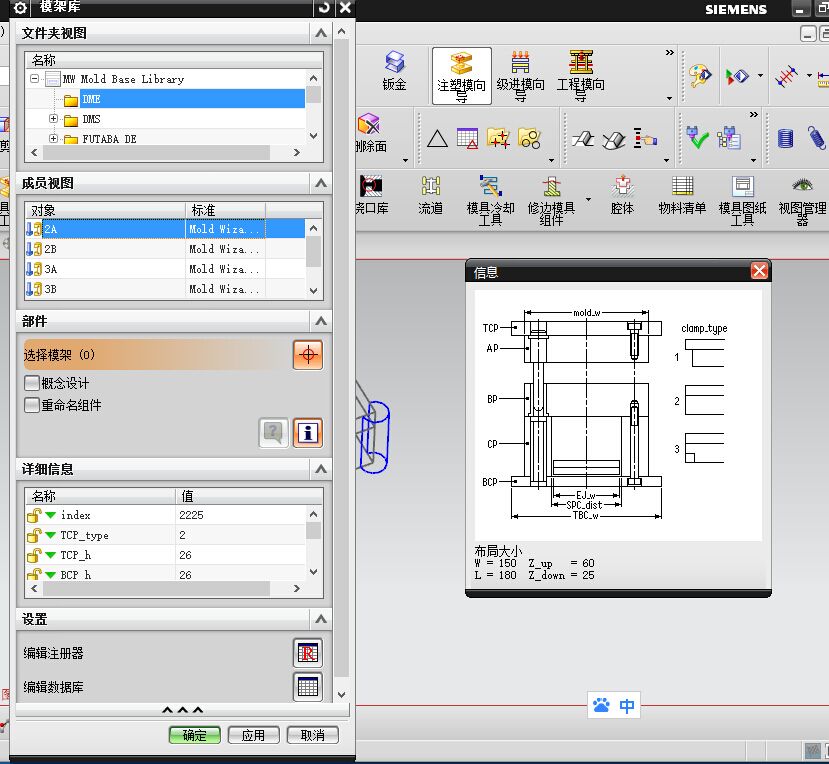Open the TCP_type value dropdown arrow
829x764 pixels.
tap(51, 535)
